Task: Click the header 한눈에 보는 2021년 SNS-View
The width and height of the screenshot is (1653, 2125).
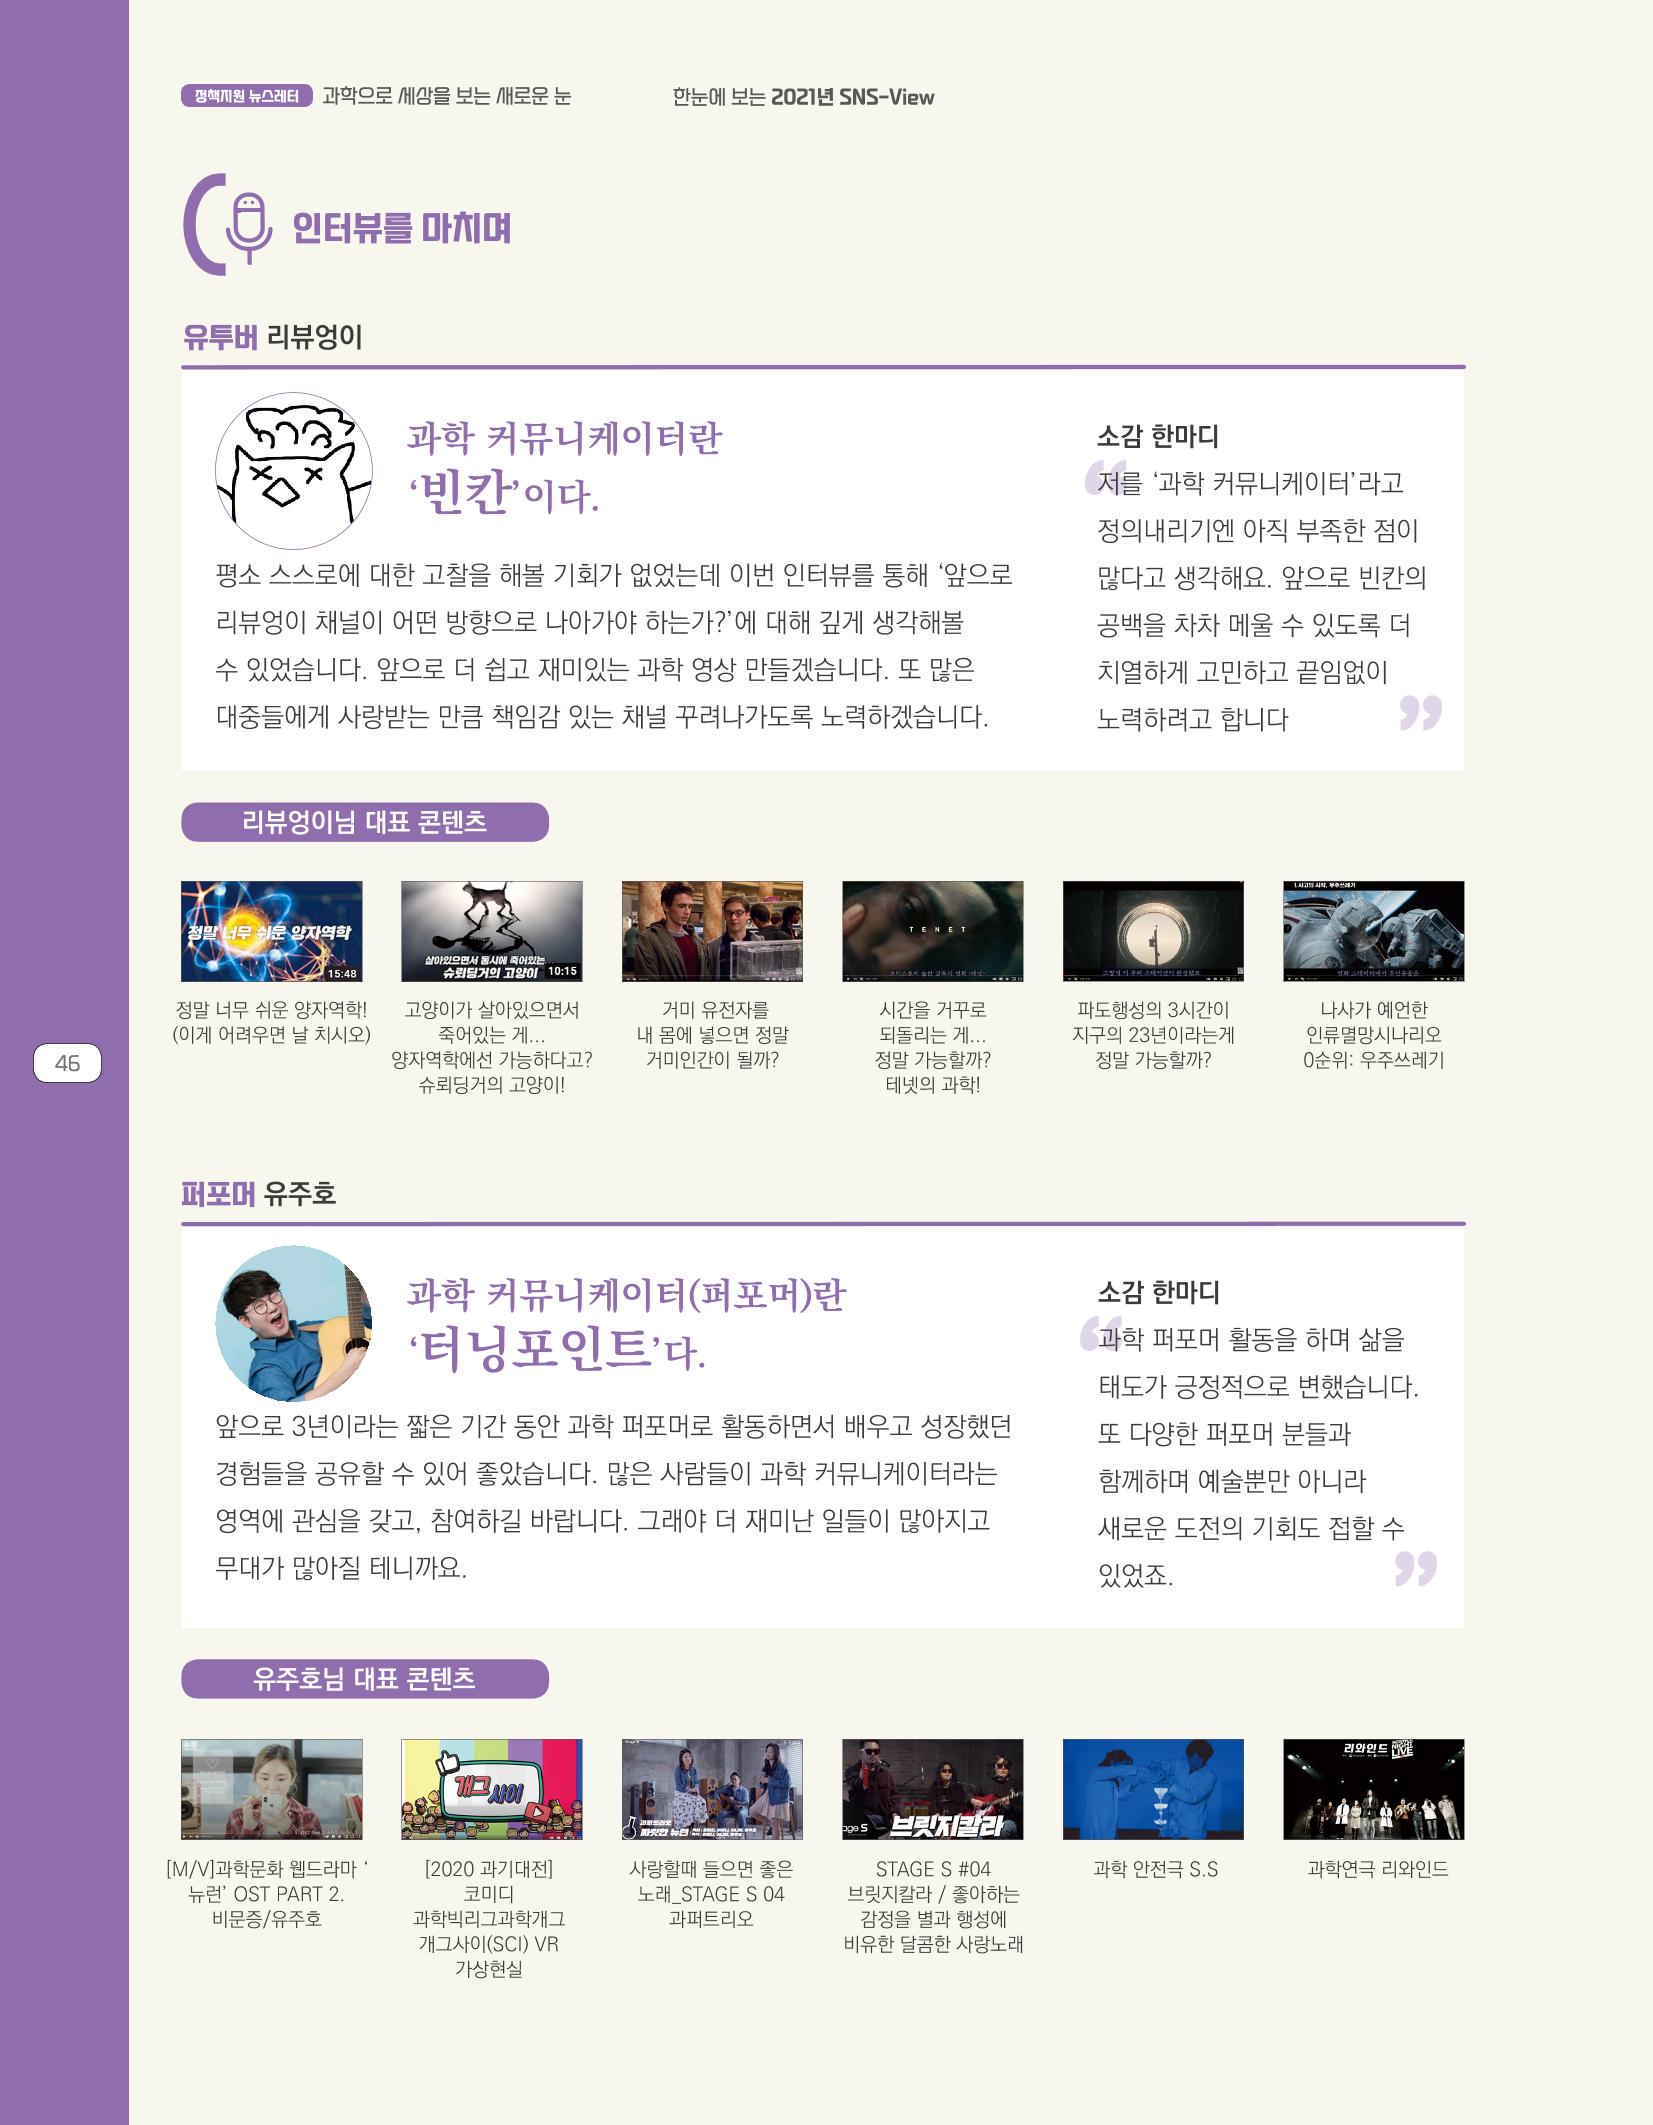Action: click(x=804, y=97)
